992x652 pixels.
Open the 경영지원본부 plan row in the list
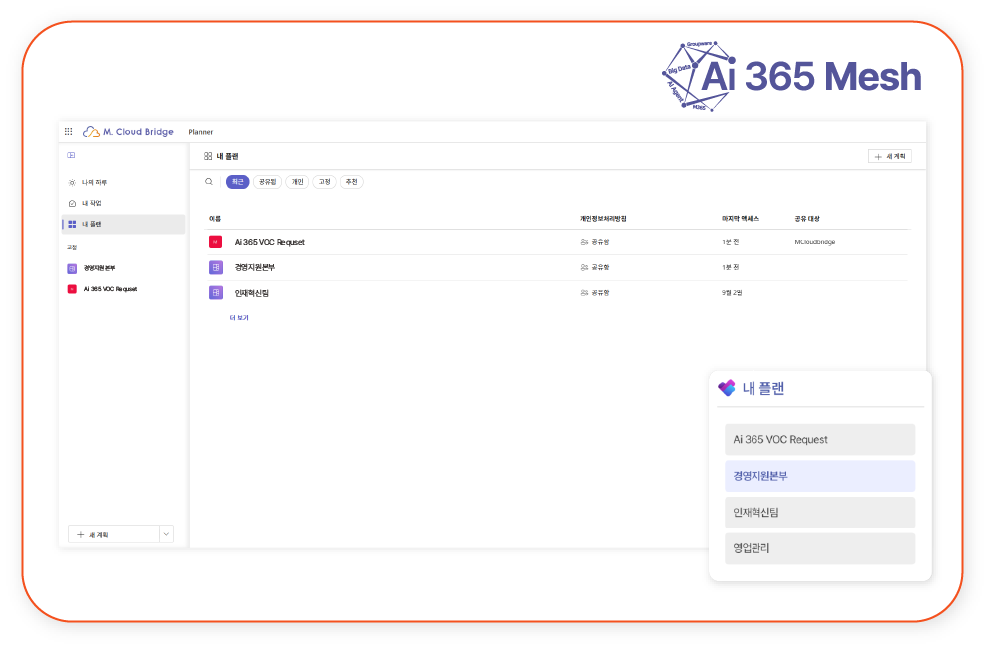tap(255, 268)
